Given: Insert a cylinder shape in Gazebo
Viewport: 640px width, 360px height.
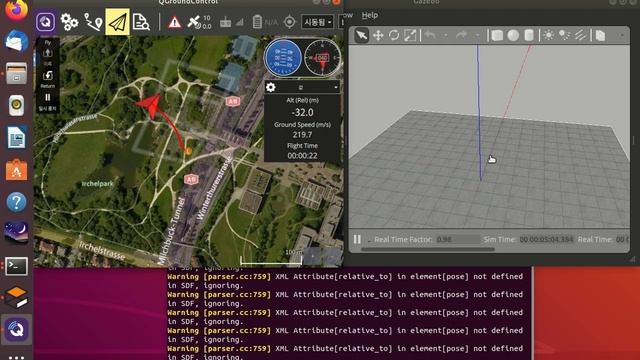Looking at the screenshot, I should (529, 36).
